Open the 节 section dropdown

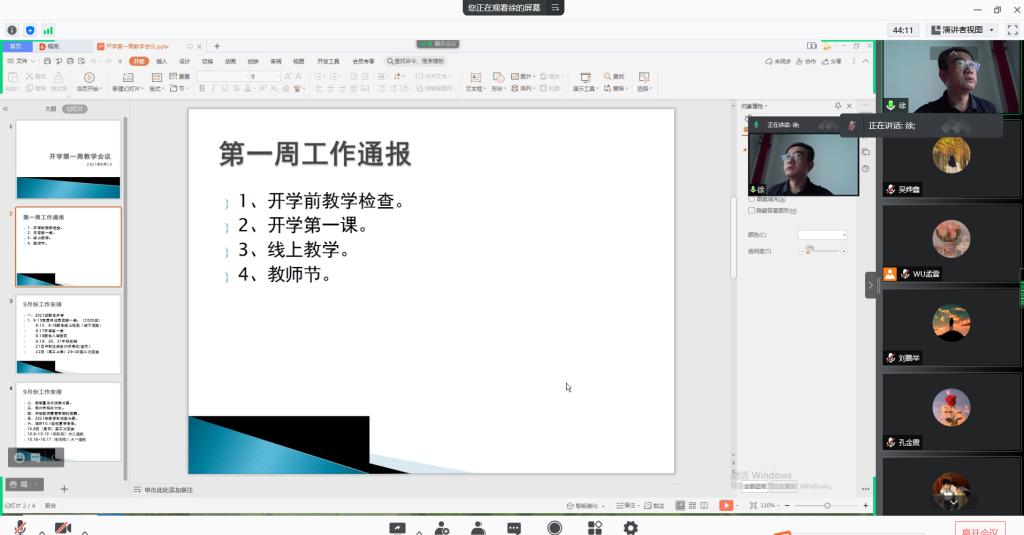[179, 88]
